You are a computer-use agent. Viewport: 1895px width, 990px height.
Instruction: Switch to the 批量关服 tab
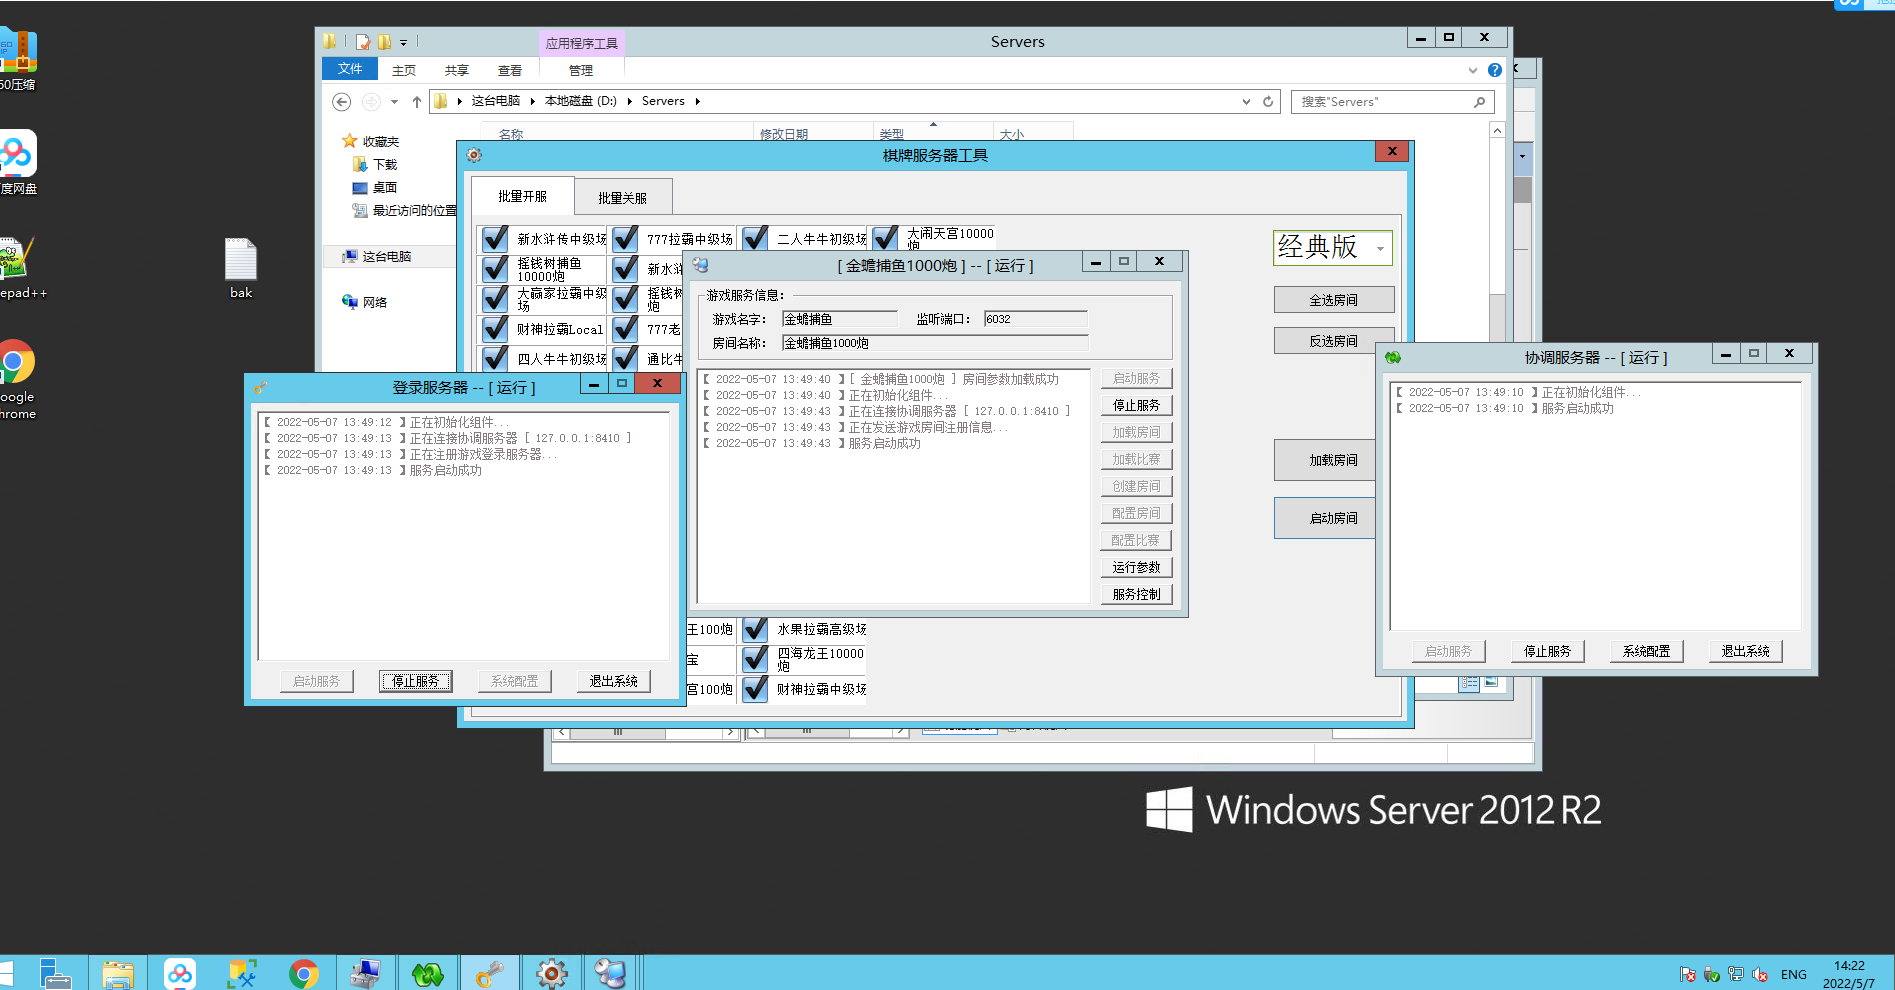pyautogui.click(x=622, y=198)
